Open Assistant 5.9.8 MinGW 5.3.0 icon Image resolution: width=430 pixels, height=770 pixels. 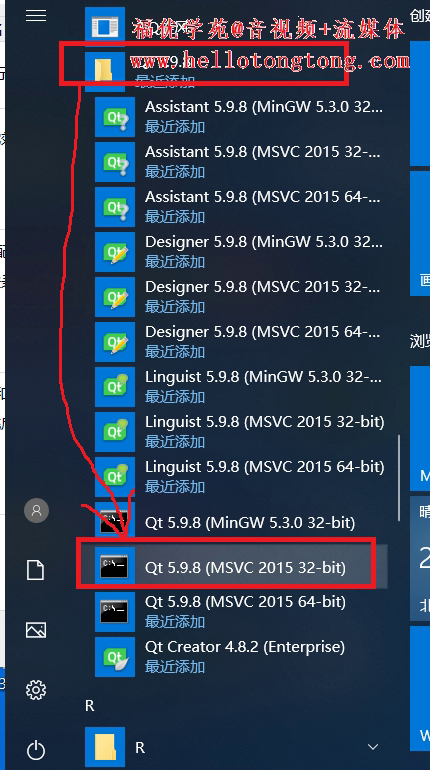[x=114, y=117]
